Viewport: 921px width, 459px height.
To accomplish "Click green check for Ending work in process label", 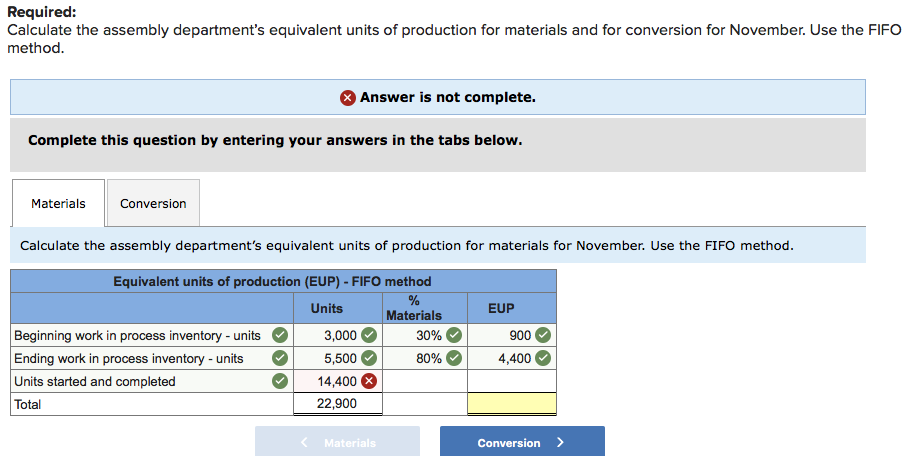I will 281,358.
